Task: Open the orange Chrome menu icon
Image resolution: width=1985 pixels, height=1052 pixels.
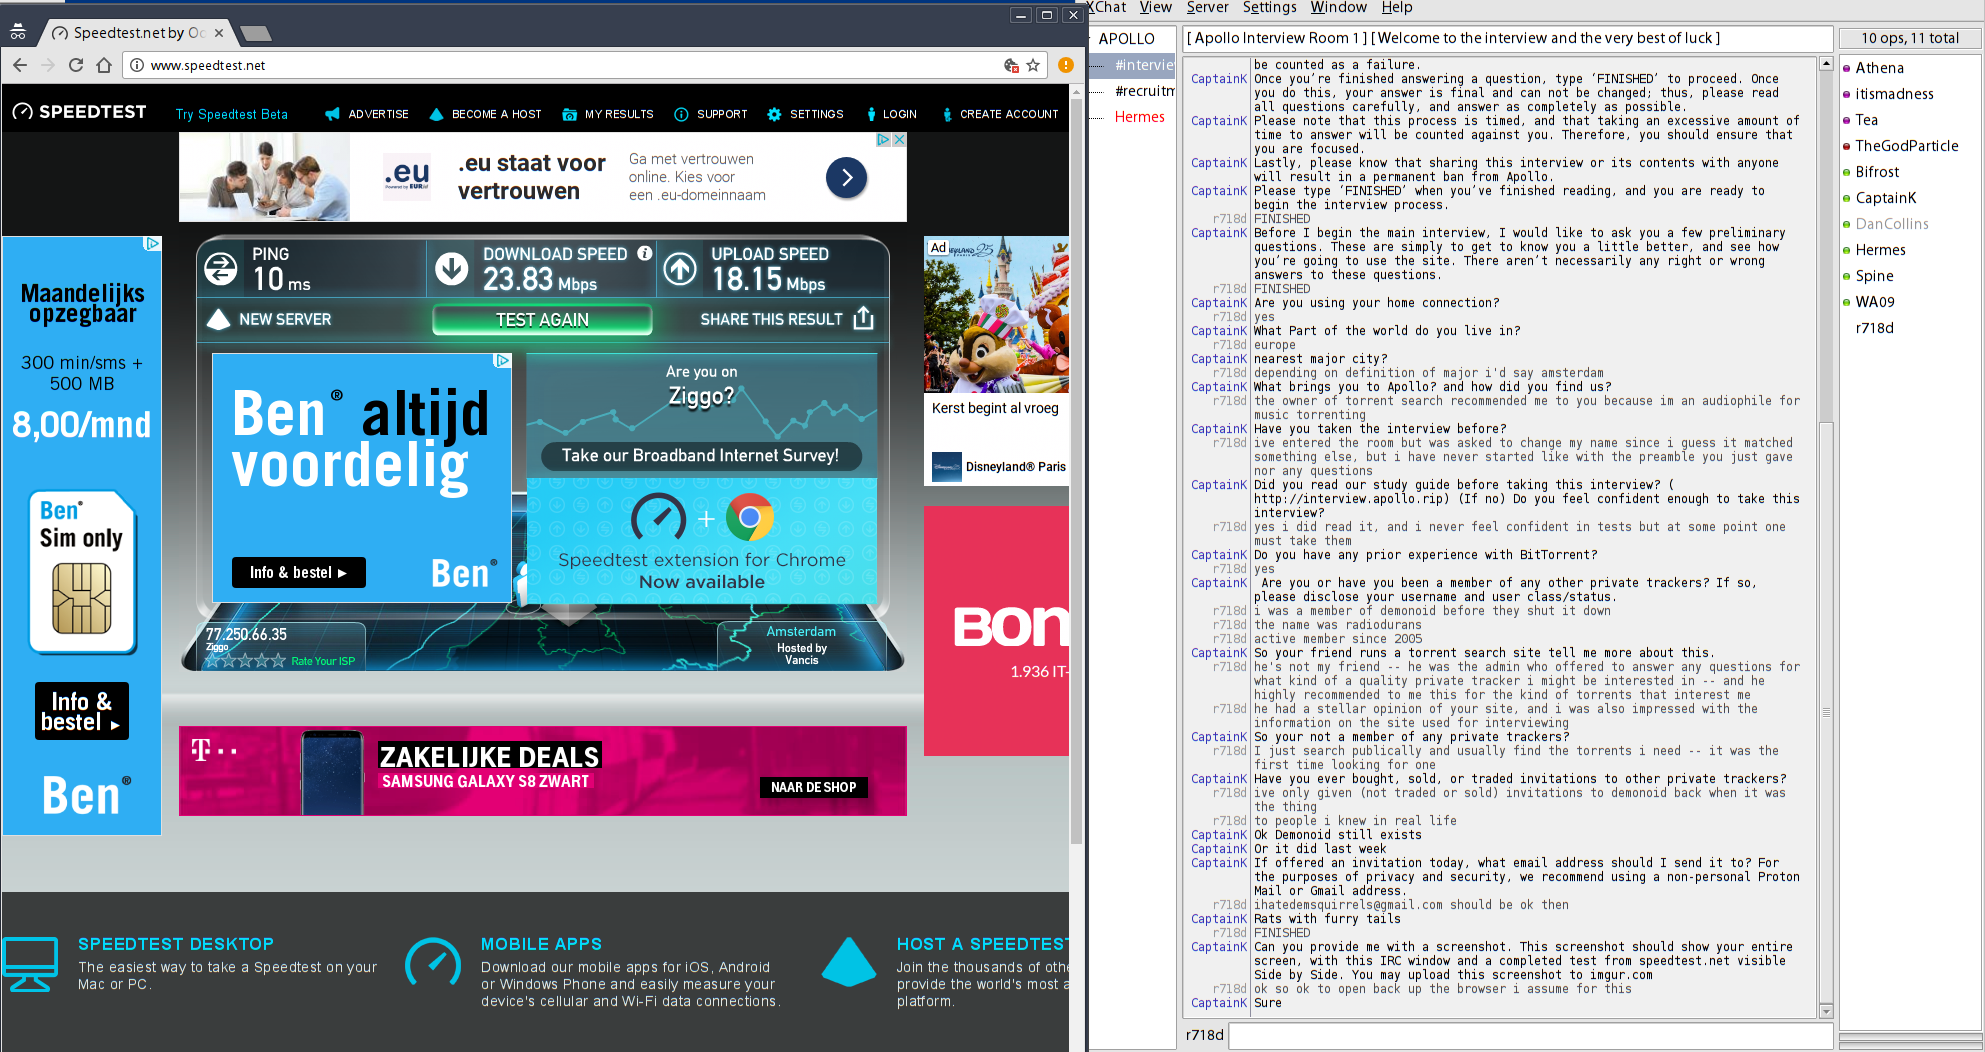Action: coord(1066,65)
